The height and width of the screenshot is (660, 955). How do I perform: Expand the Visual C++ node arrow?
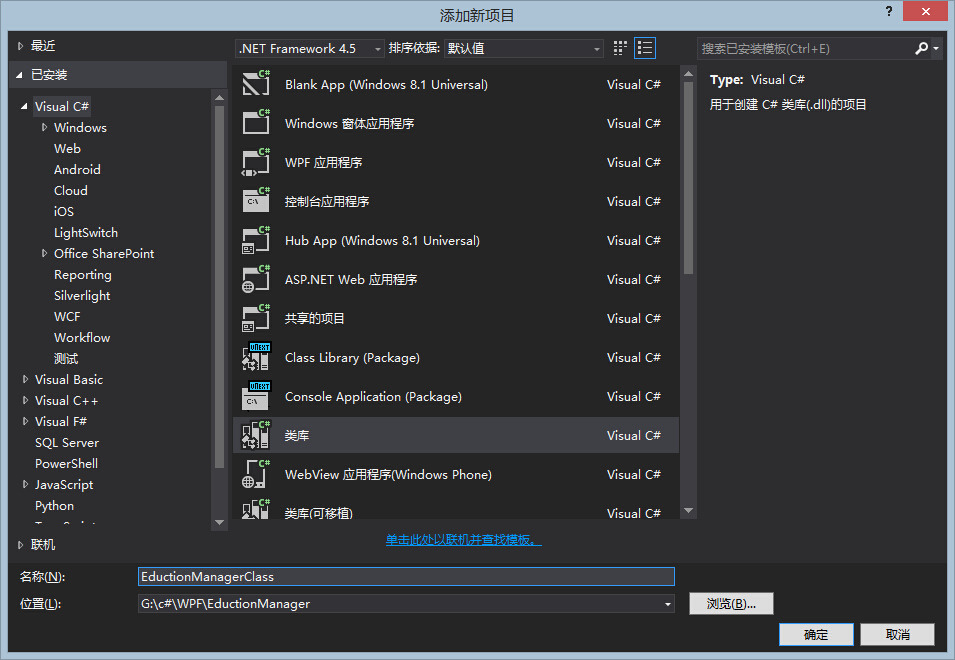tap(25, 401)
